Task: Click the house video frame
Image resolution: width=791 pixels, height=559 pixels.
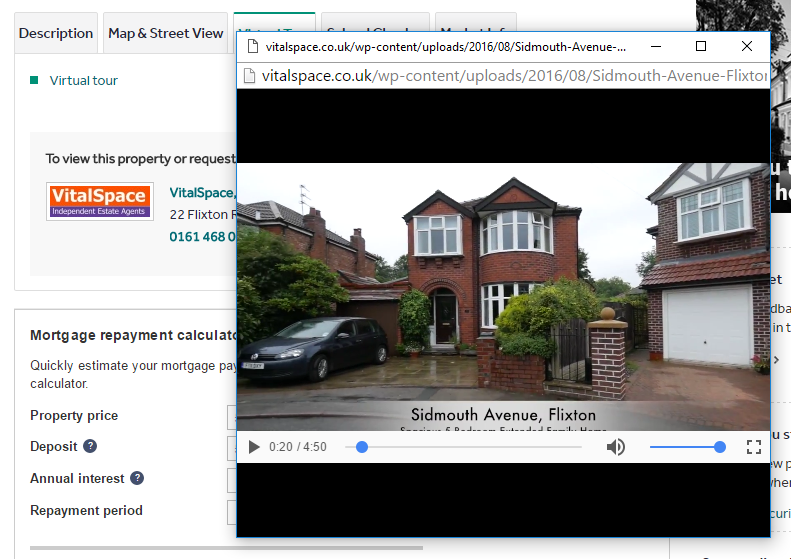Action: (x=503, y=297)
